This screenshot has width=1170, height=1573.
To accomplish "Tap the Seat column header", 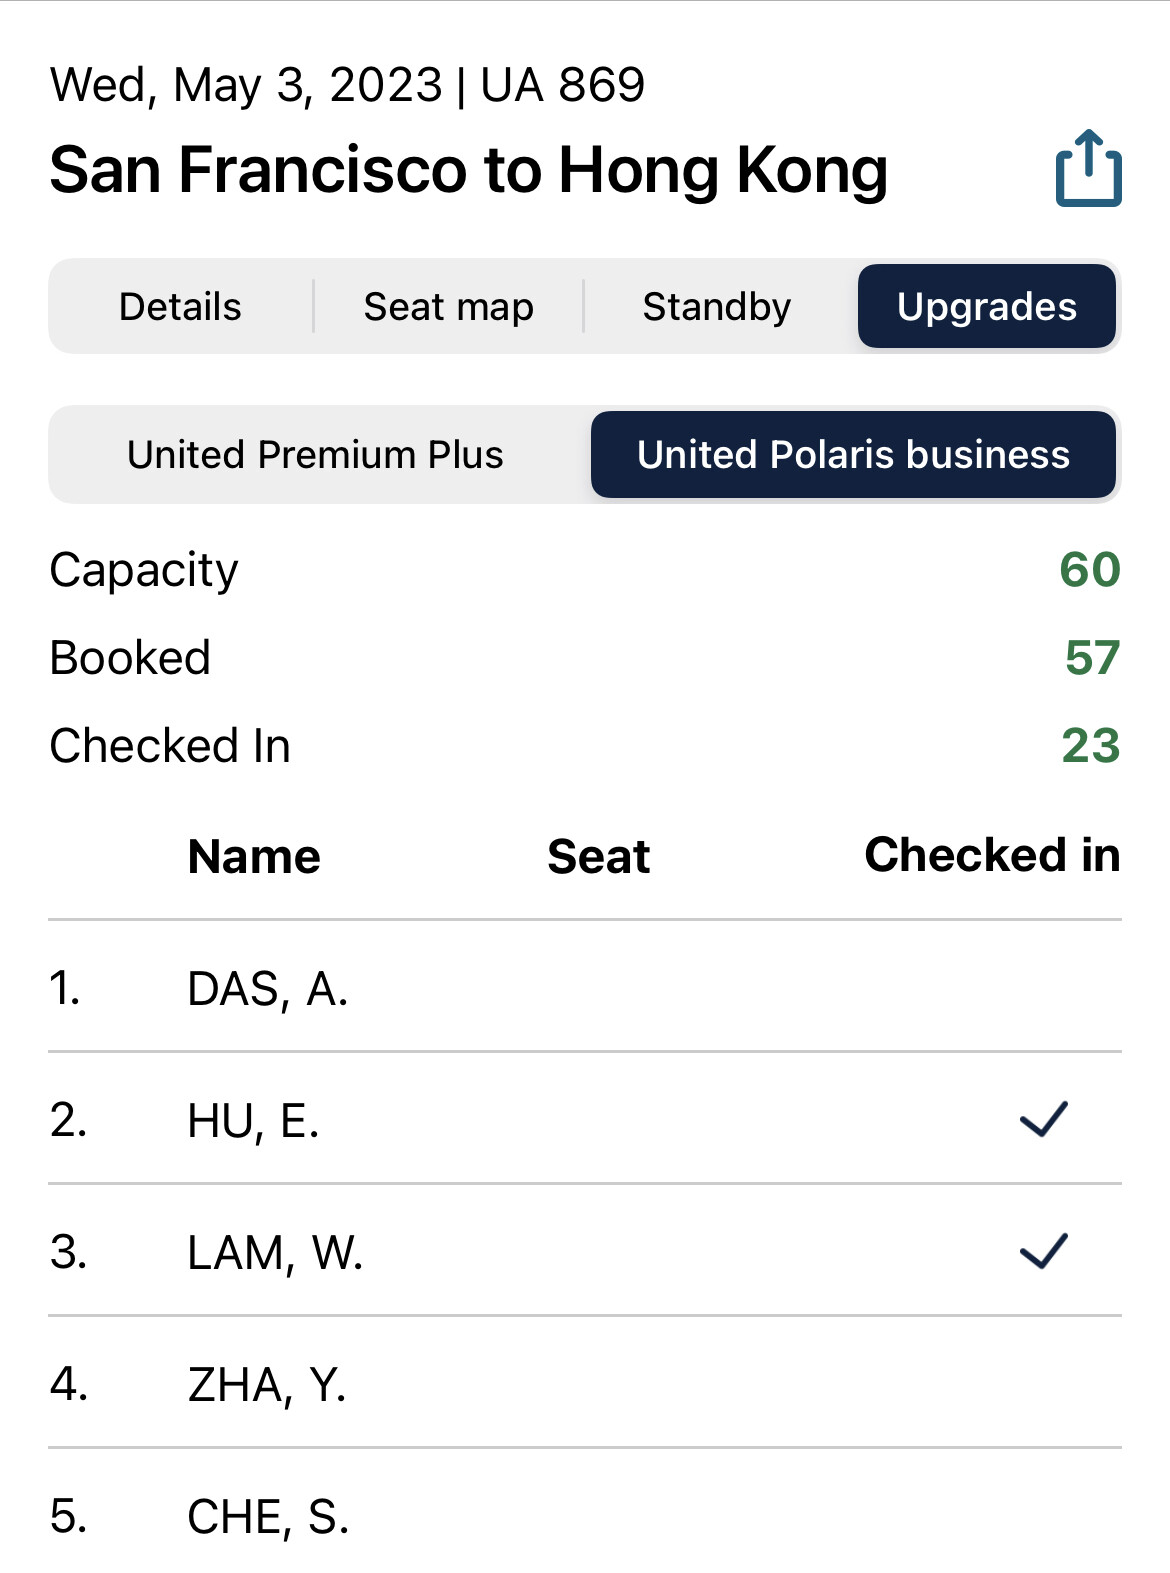I will click(597, 856).
